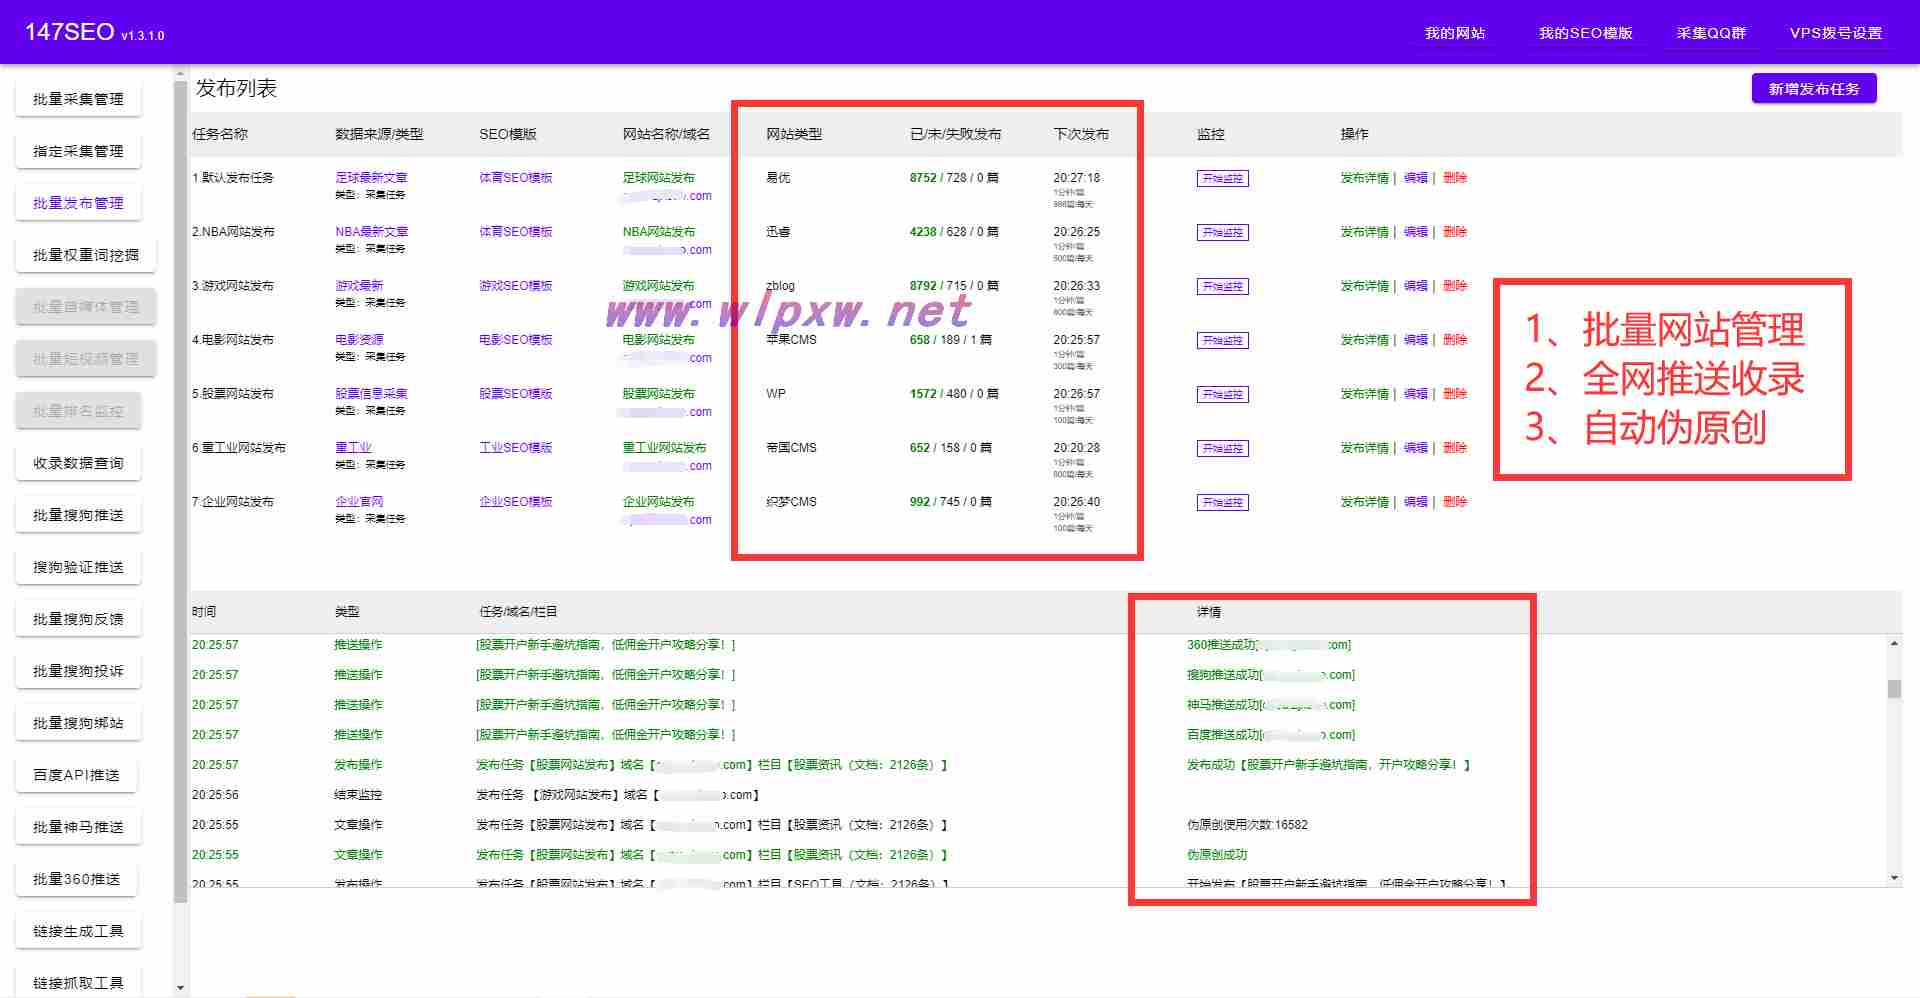The width and height of the screenshot is (1920, 998).
Task: Open 游戏最新 data source link
Action: pos(359,286)
